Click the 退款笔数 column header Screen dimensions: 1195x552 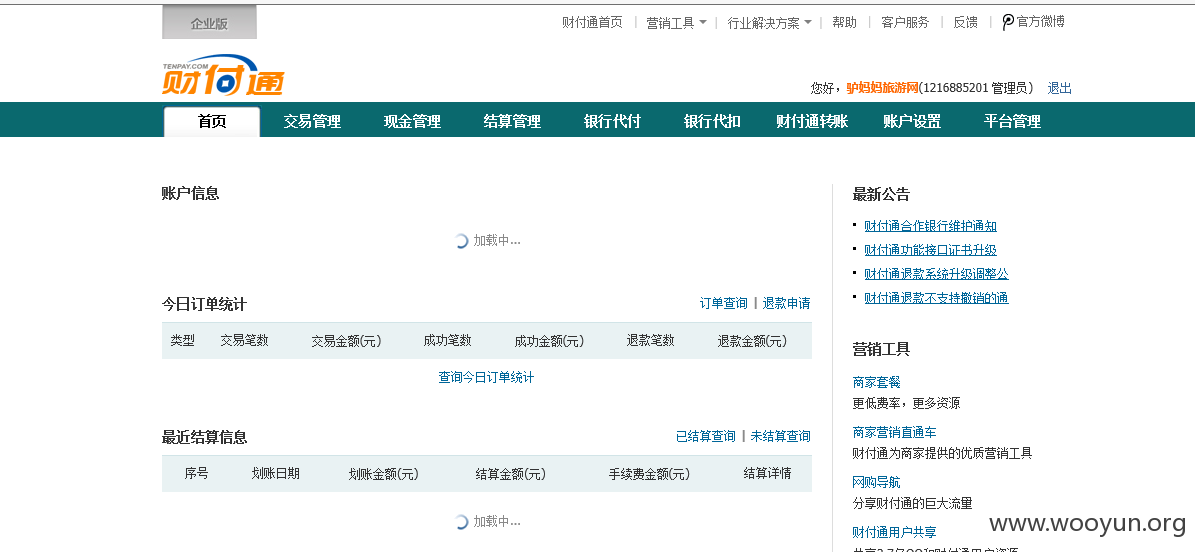(x=650, y=341)
